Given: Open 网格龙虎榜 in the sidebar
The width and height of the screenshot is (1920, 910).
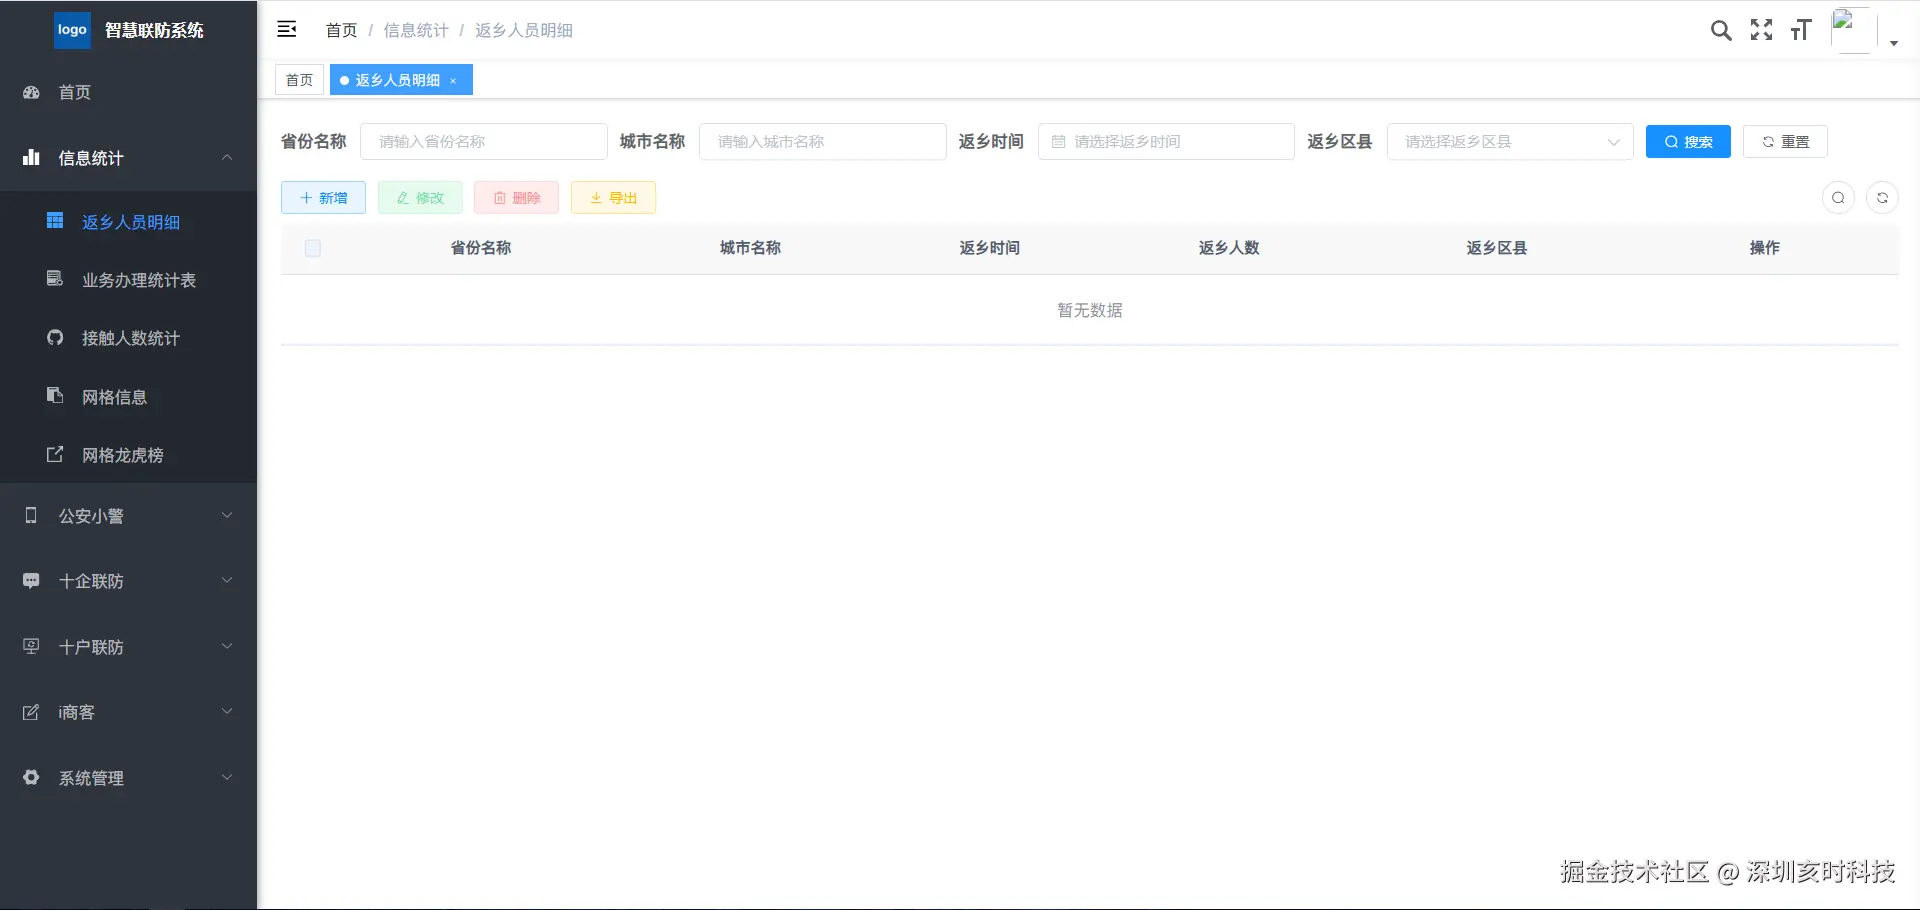Looking at the screenshot, I should (x=128, y=455).
